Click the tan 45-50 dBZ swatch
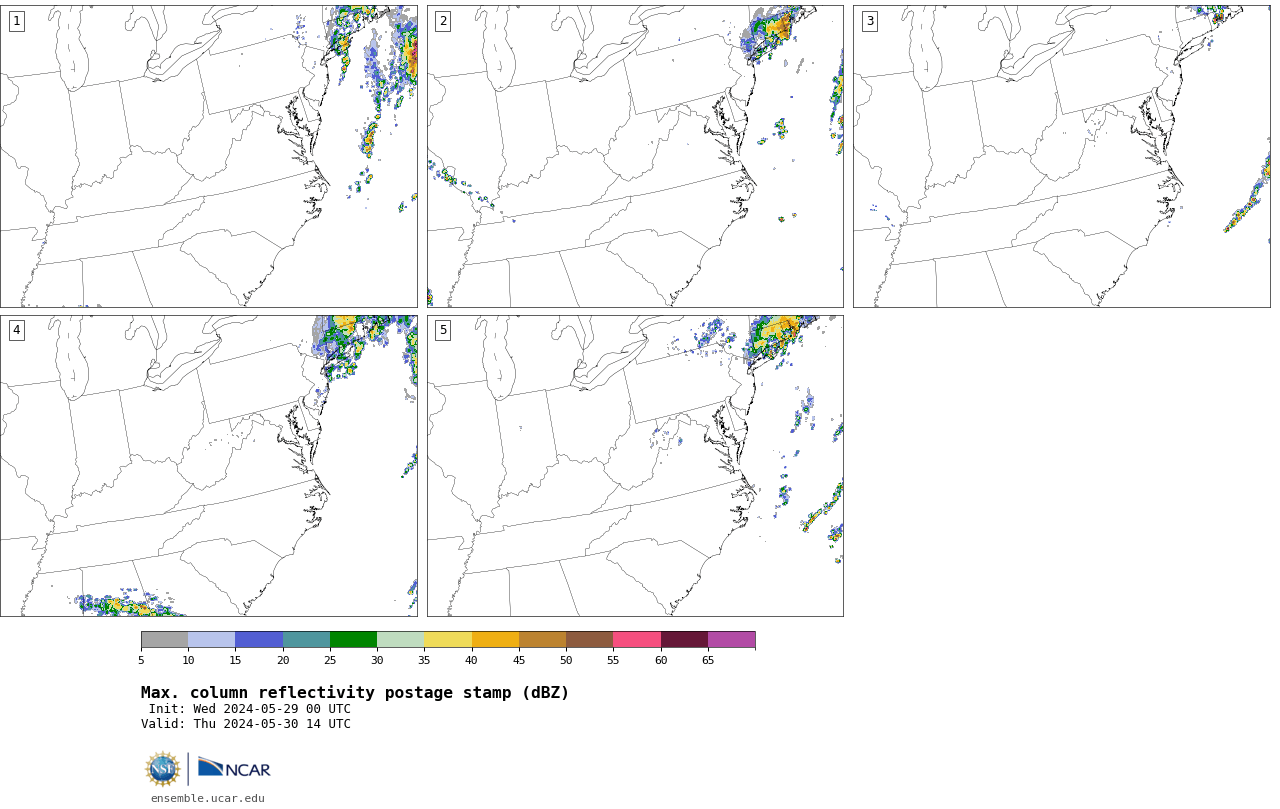 (x=542, y=640)
